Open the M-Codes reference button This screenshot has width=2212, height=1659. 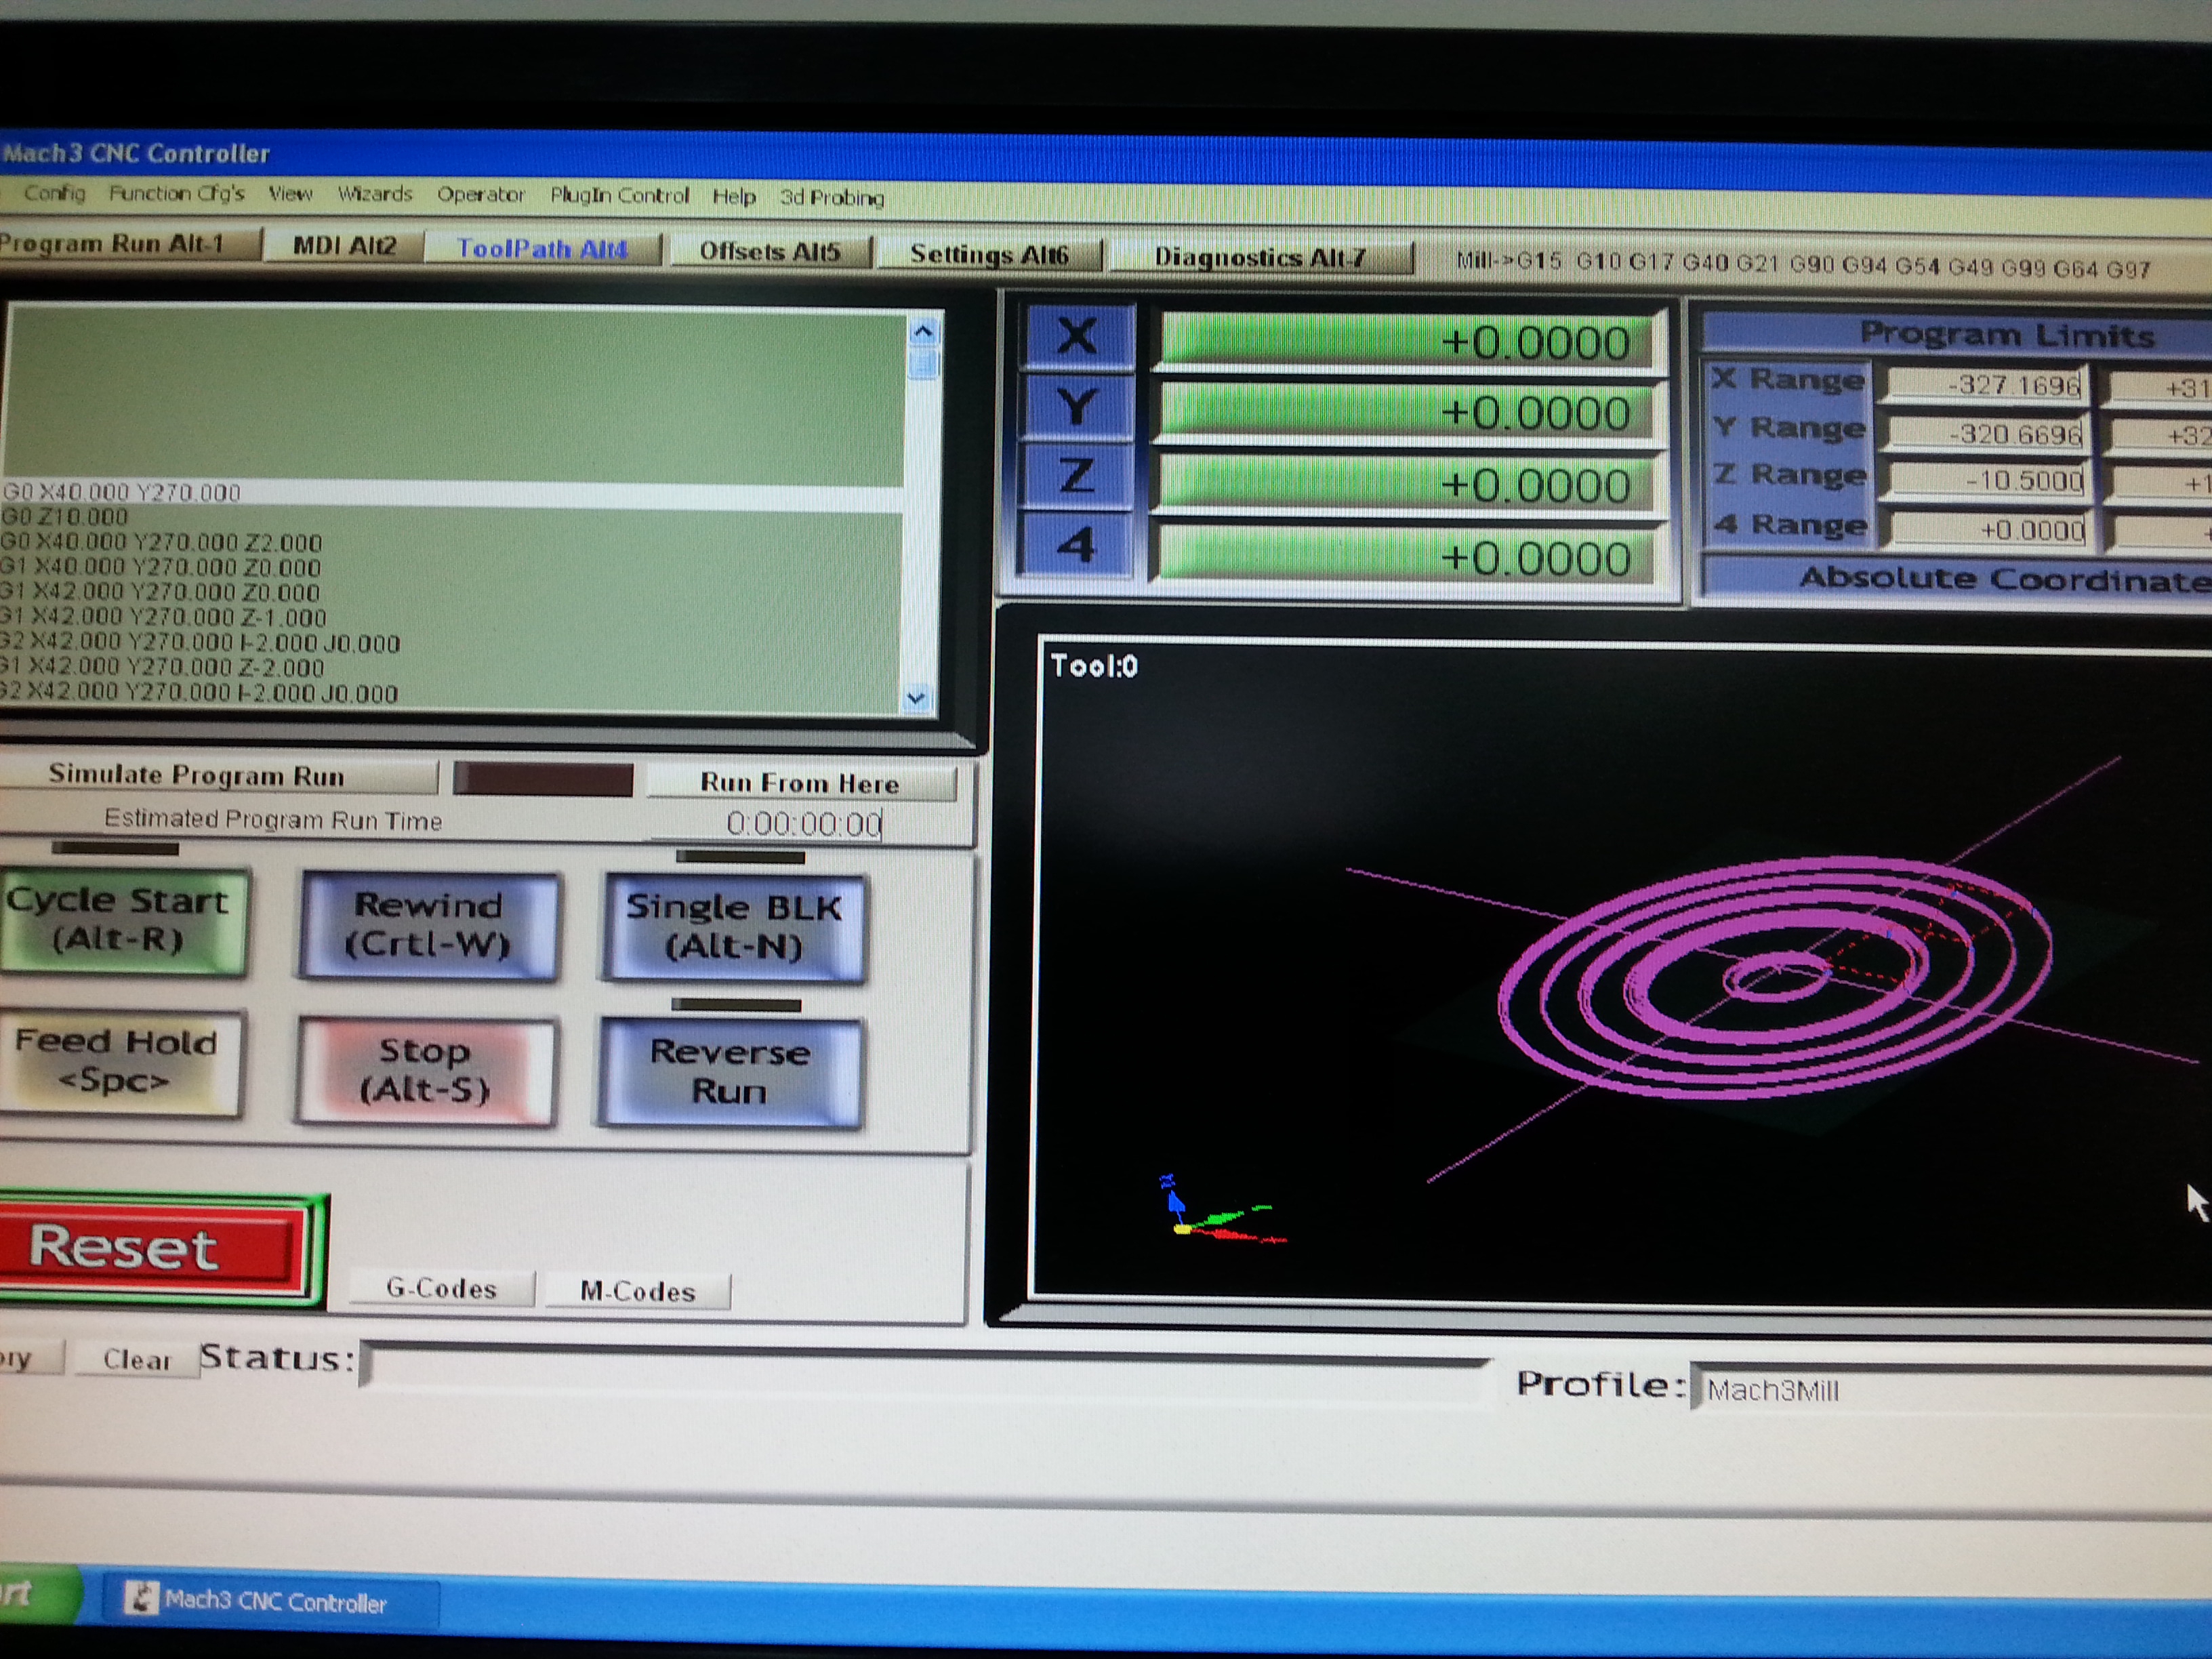click(x=638, y=1291)
